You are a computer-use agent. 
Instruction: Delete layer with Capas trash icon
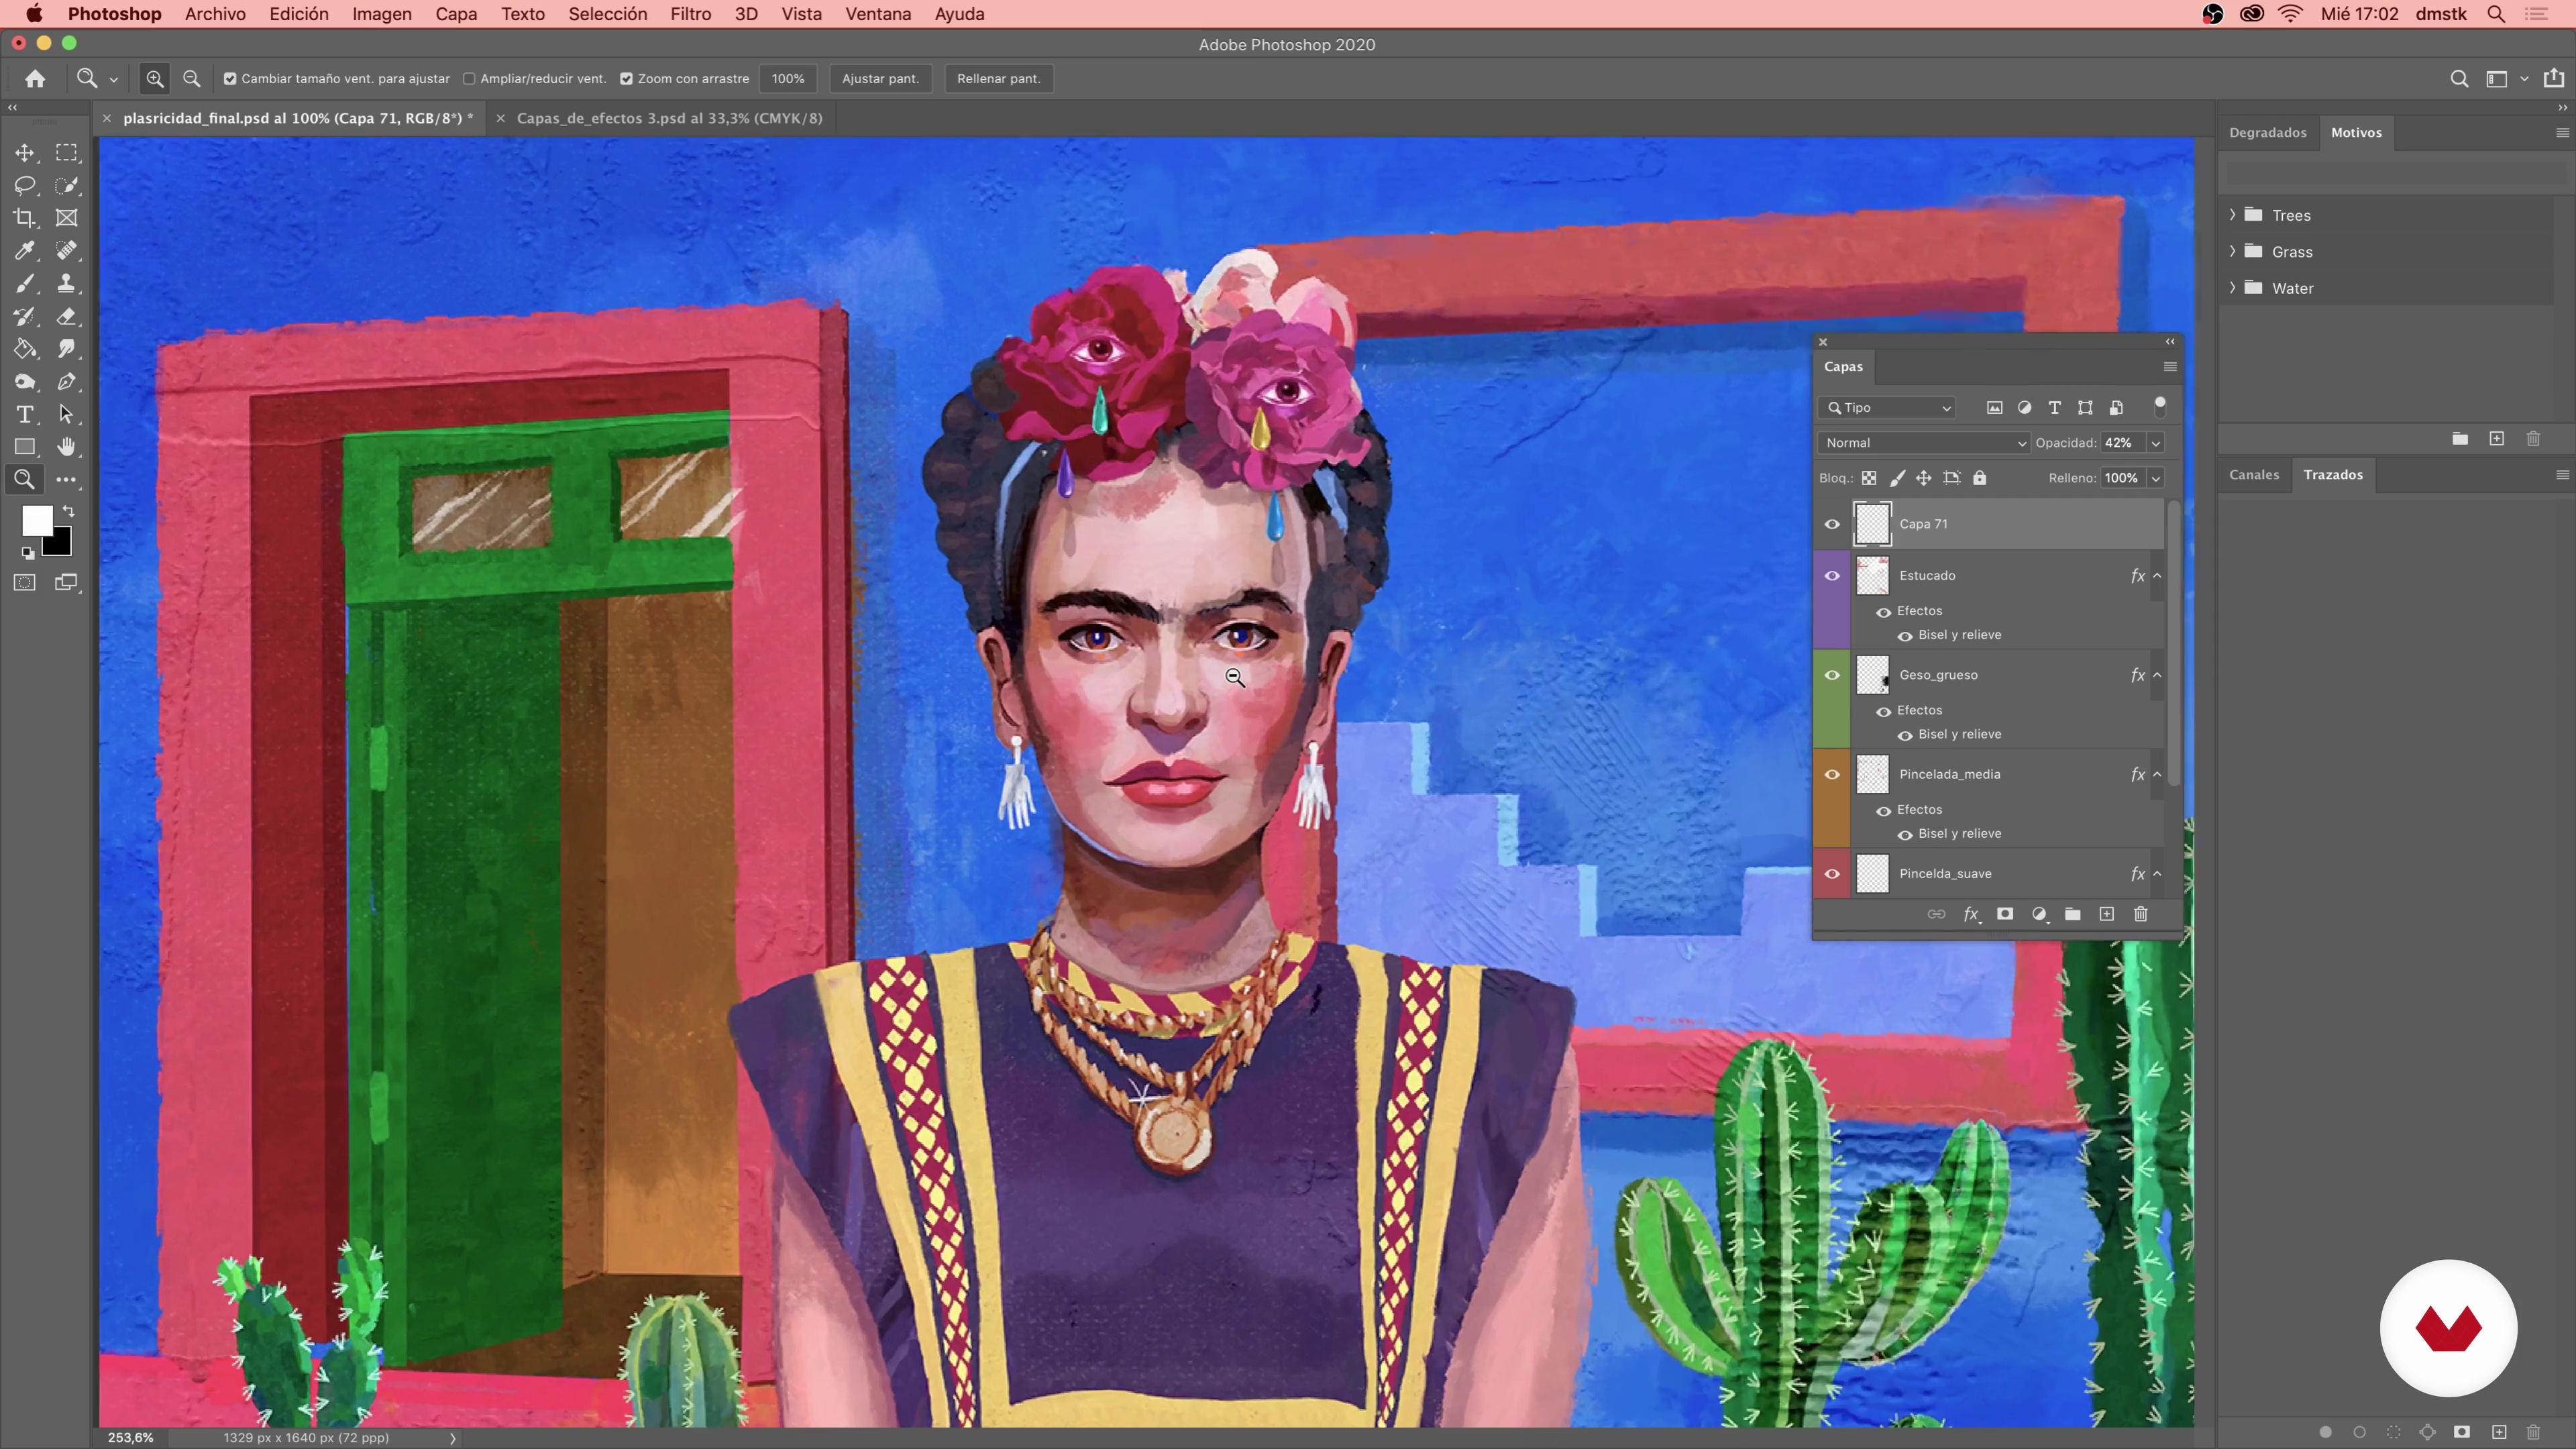(x=2141, y=914)
